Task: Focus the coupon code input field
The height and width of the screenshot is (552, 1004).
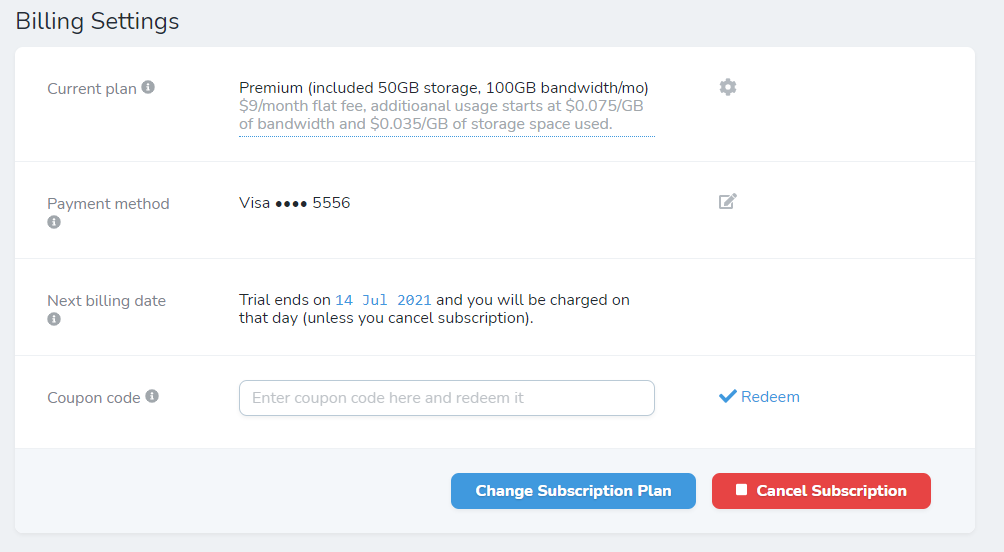Action: (x=447, y=398)
